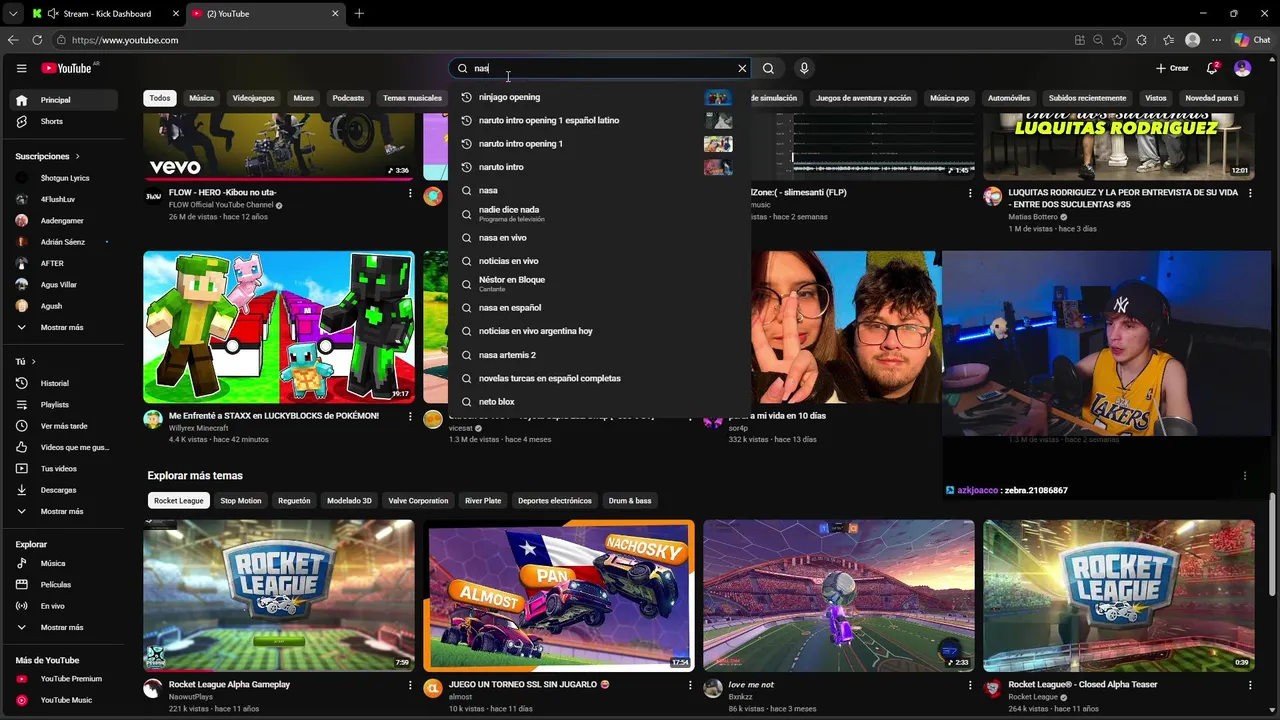1280x720 pixels.
Task: Go to Principal in sidebar
Action: pos(62,100)
